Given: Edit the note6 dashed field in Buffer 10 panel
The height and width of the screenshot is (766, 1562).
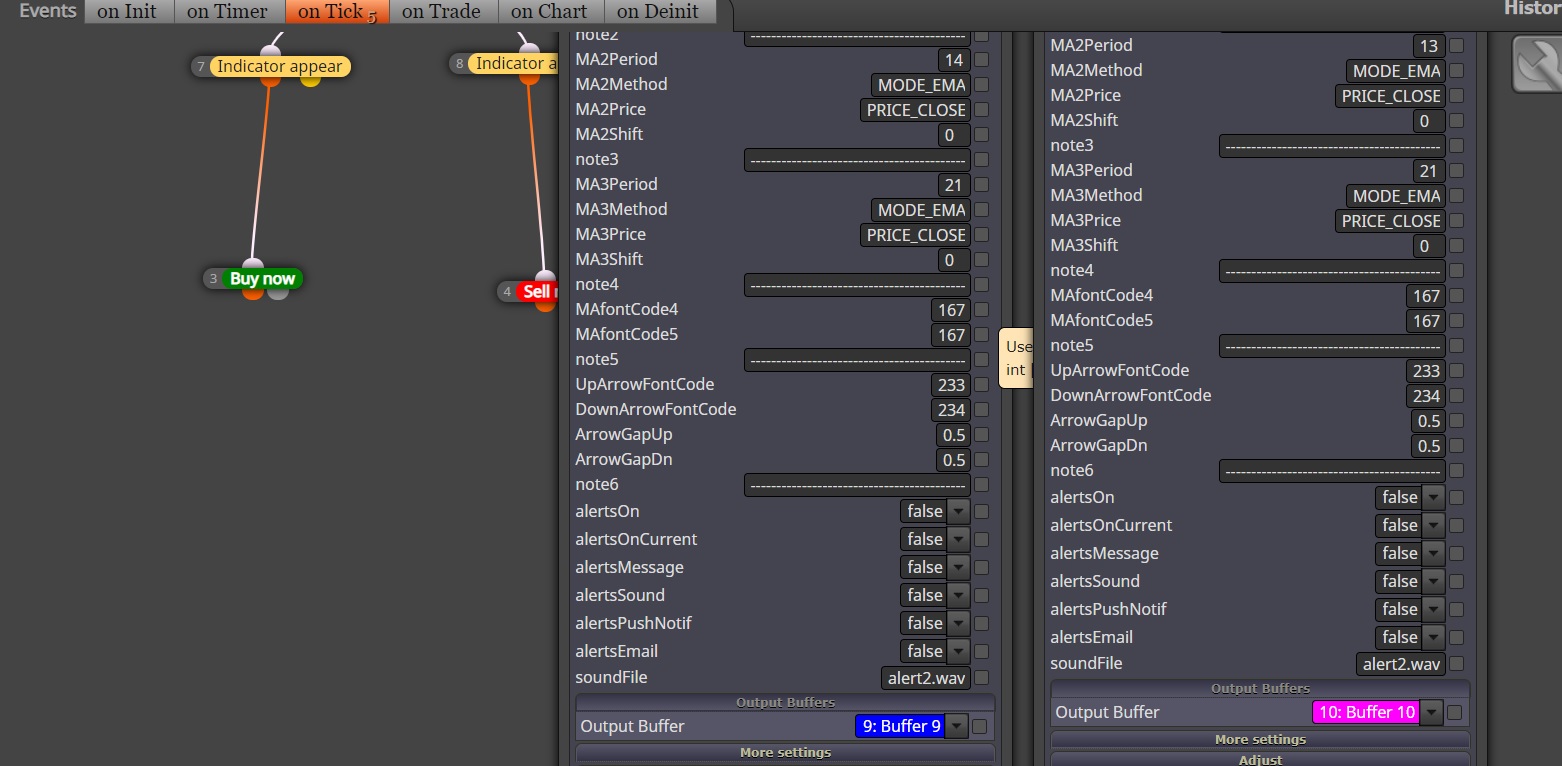Looking at the screenshot, I should click(1332, 471).
